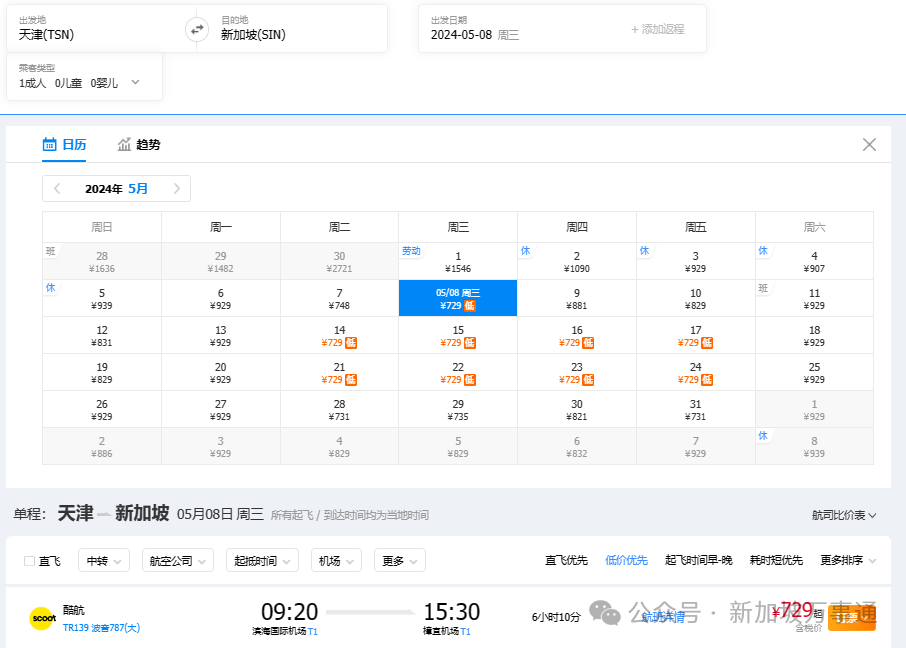Select the highlighted 05/08 周三 date cell

coord(458,298)
